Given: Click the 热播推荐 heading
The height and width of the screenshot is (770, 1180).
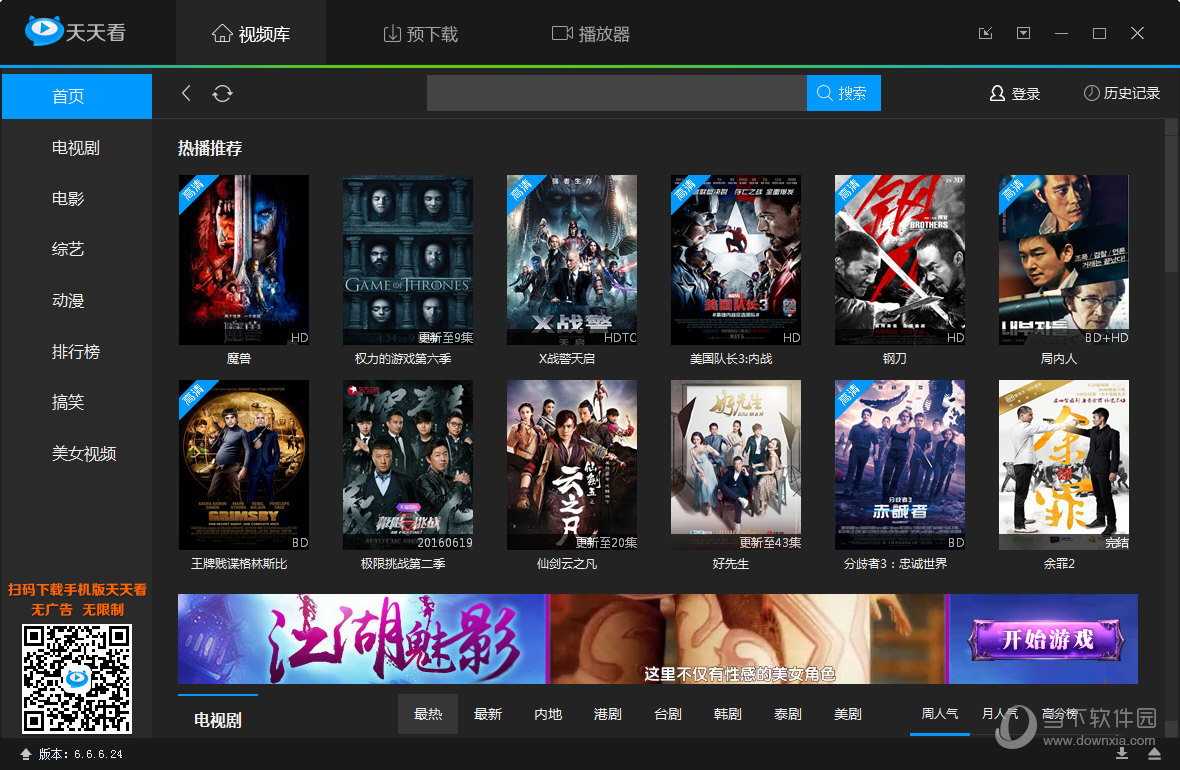Looking at the screenshot, I should [210, 148].
